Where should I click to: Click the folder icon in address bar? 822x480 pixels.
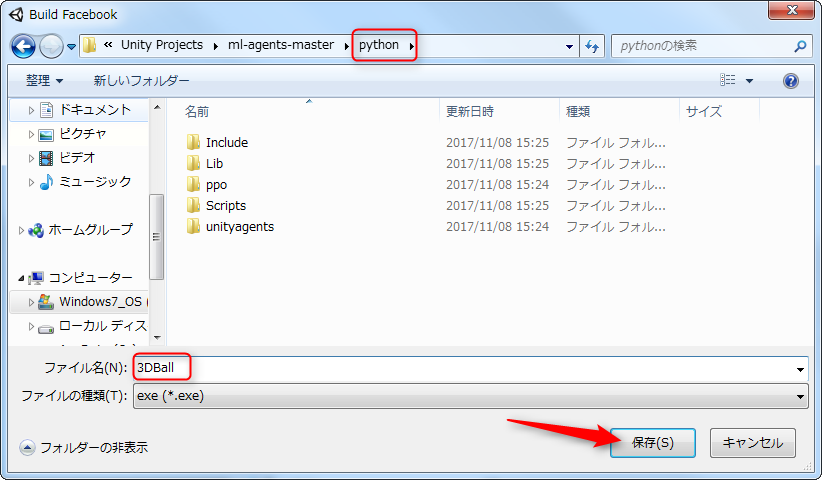pos(90,45)
